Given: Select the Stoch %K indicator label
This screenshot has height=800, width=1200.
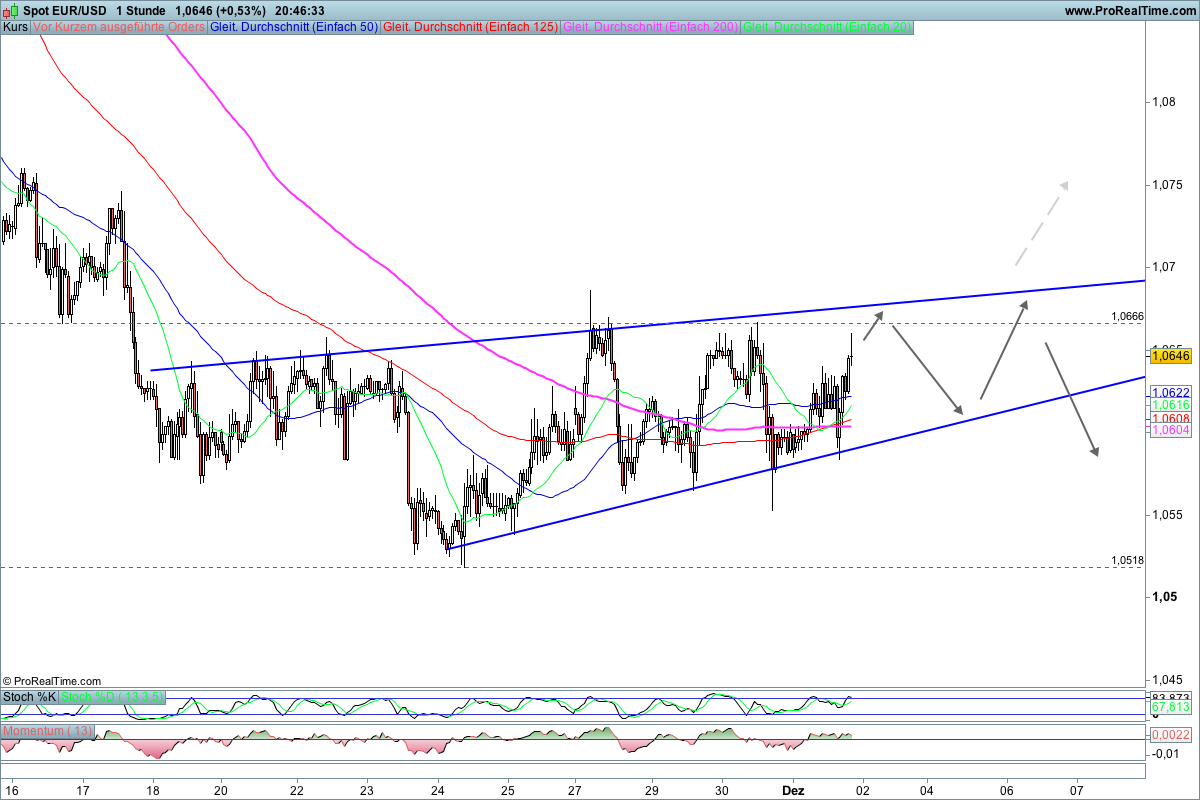Looking at the screenshot, I should tap(30, 696).
